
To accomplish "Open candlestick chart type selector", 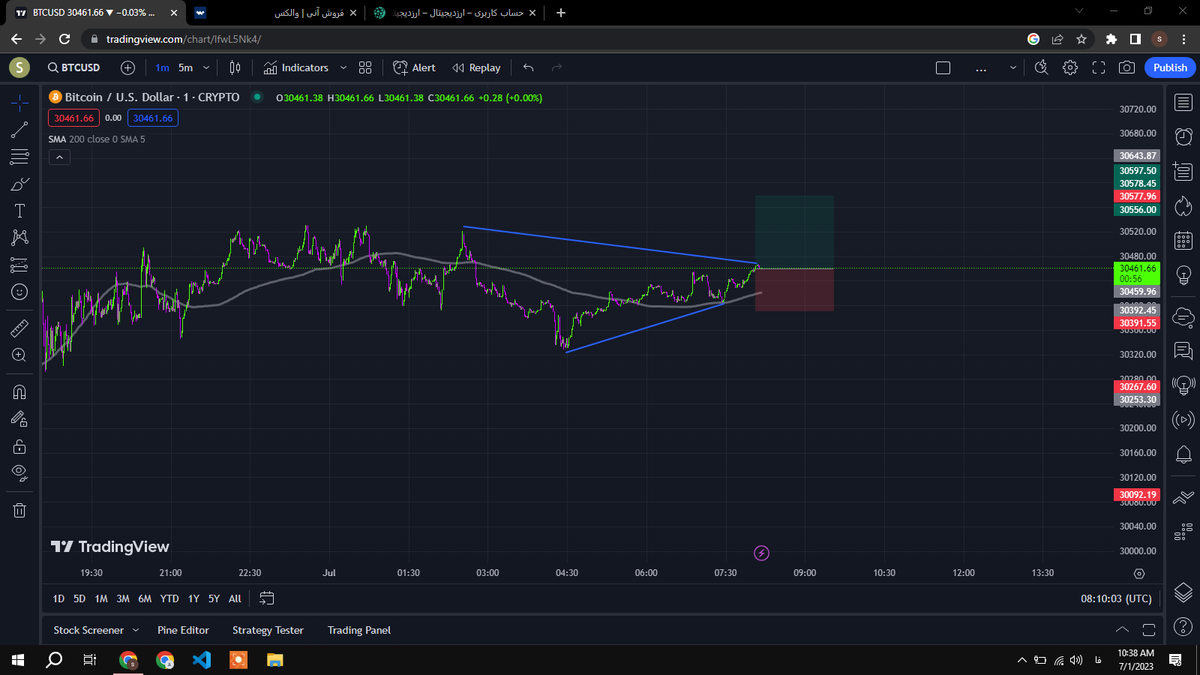I will point(235,68).
